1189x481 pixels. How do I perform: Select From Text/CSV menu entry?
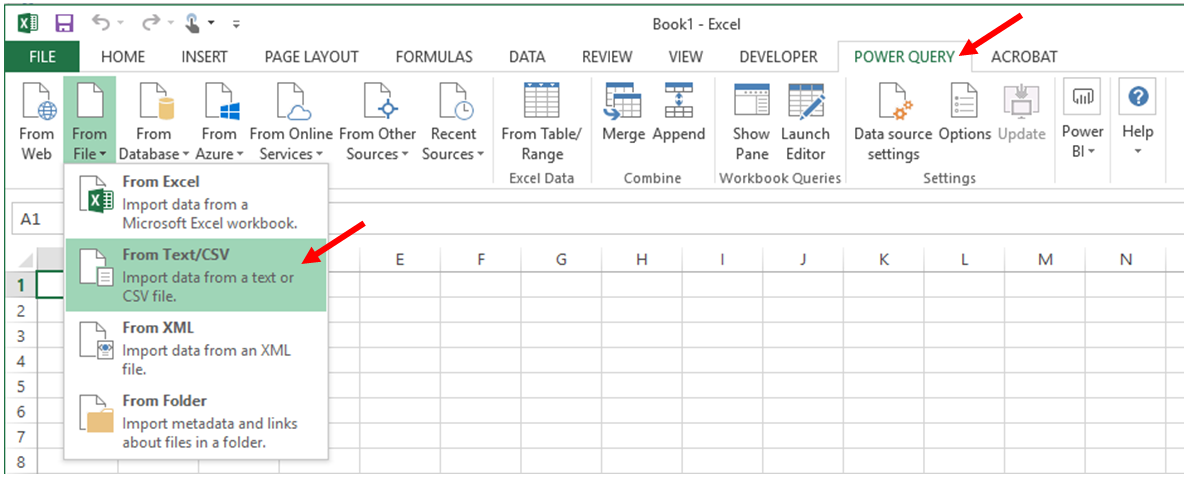click(x=196, y=275)
